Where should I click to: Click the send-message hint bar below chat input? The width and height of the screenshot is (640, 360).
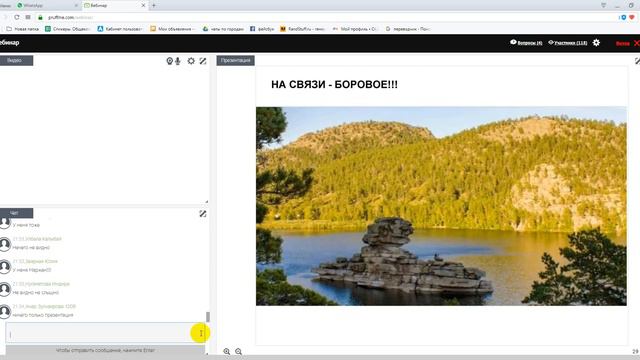[105, 350]
